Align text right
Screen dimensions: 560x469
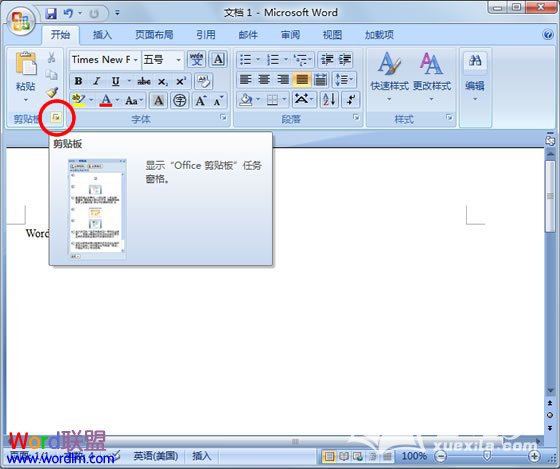pos(283,79)
